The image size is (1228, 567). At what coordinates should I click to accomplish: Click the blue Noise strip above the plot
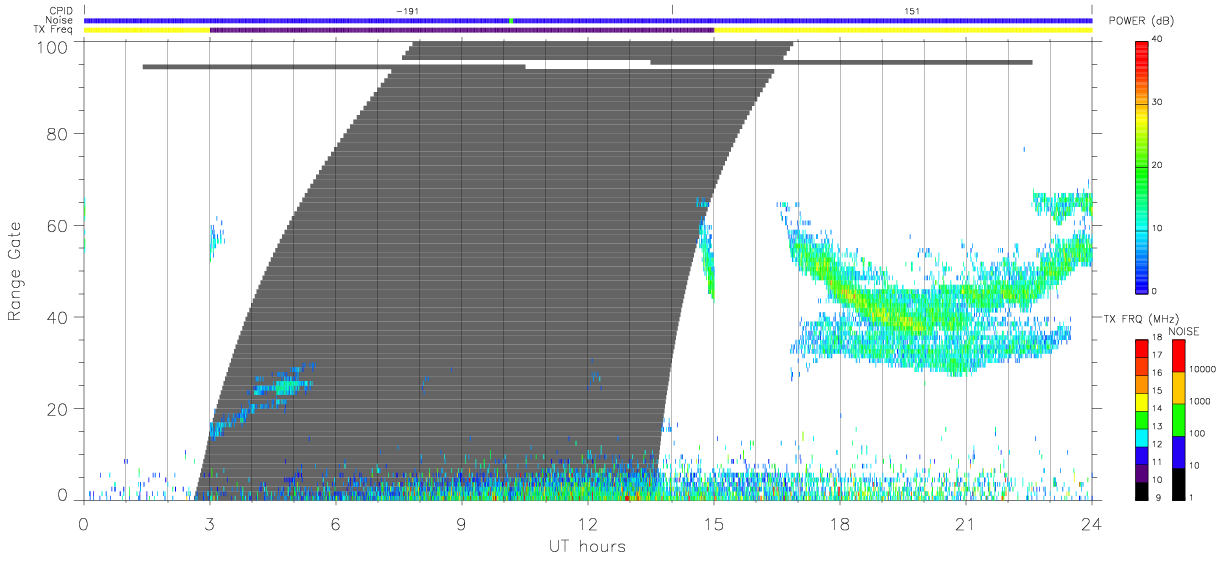588,20
